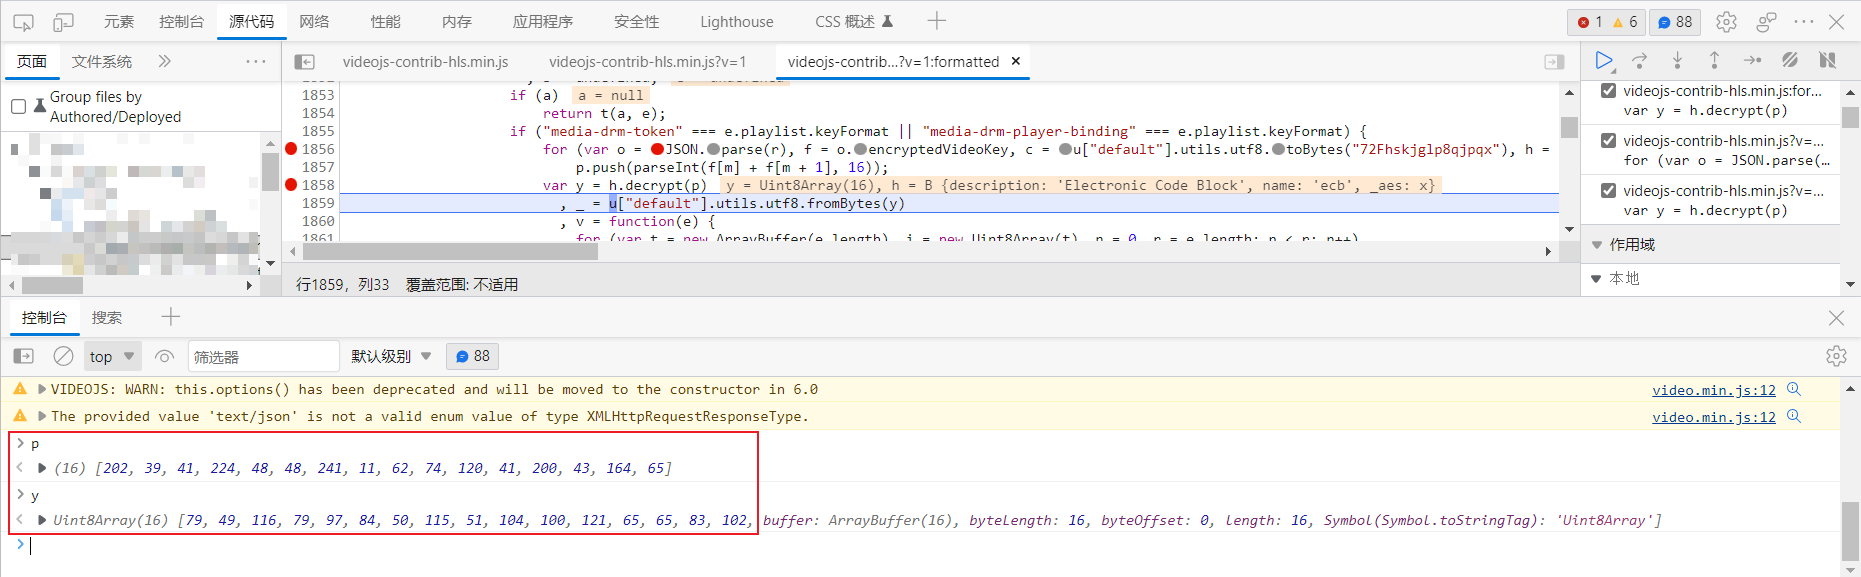This screenshot has height=577, width=1861.
Task: Switch to the 网络 tab
Action: 314,22
